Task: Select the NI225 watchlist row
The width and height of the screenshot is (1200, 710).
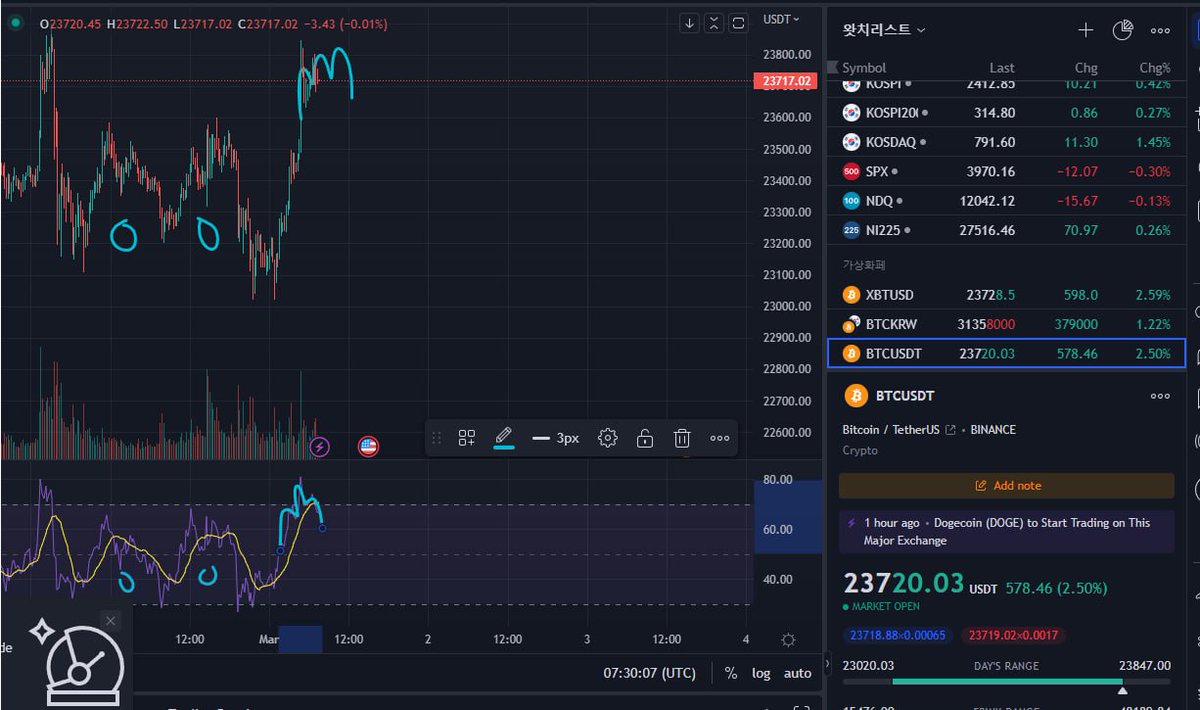Action: click(x=1007, y=230)
